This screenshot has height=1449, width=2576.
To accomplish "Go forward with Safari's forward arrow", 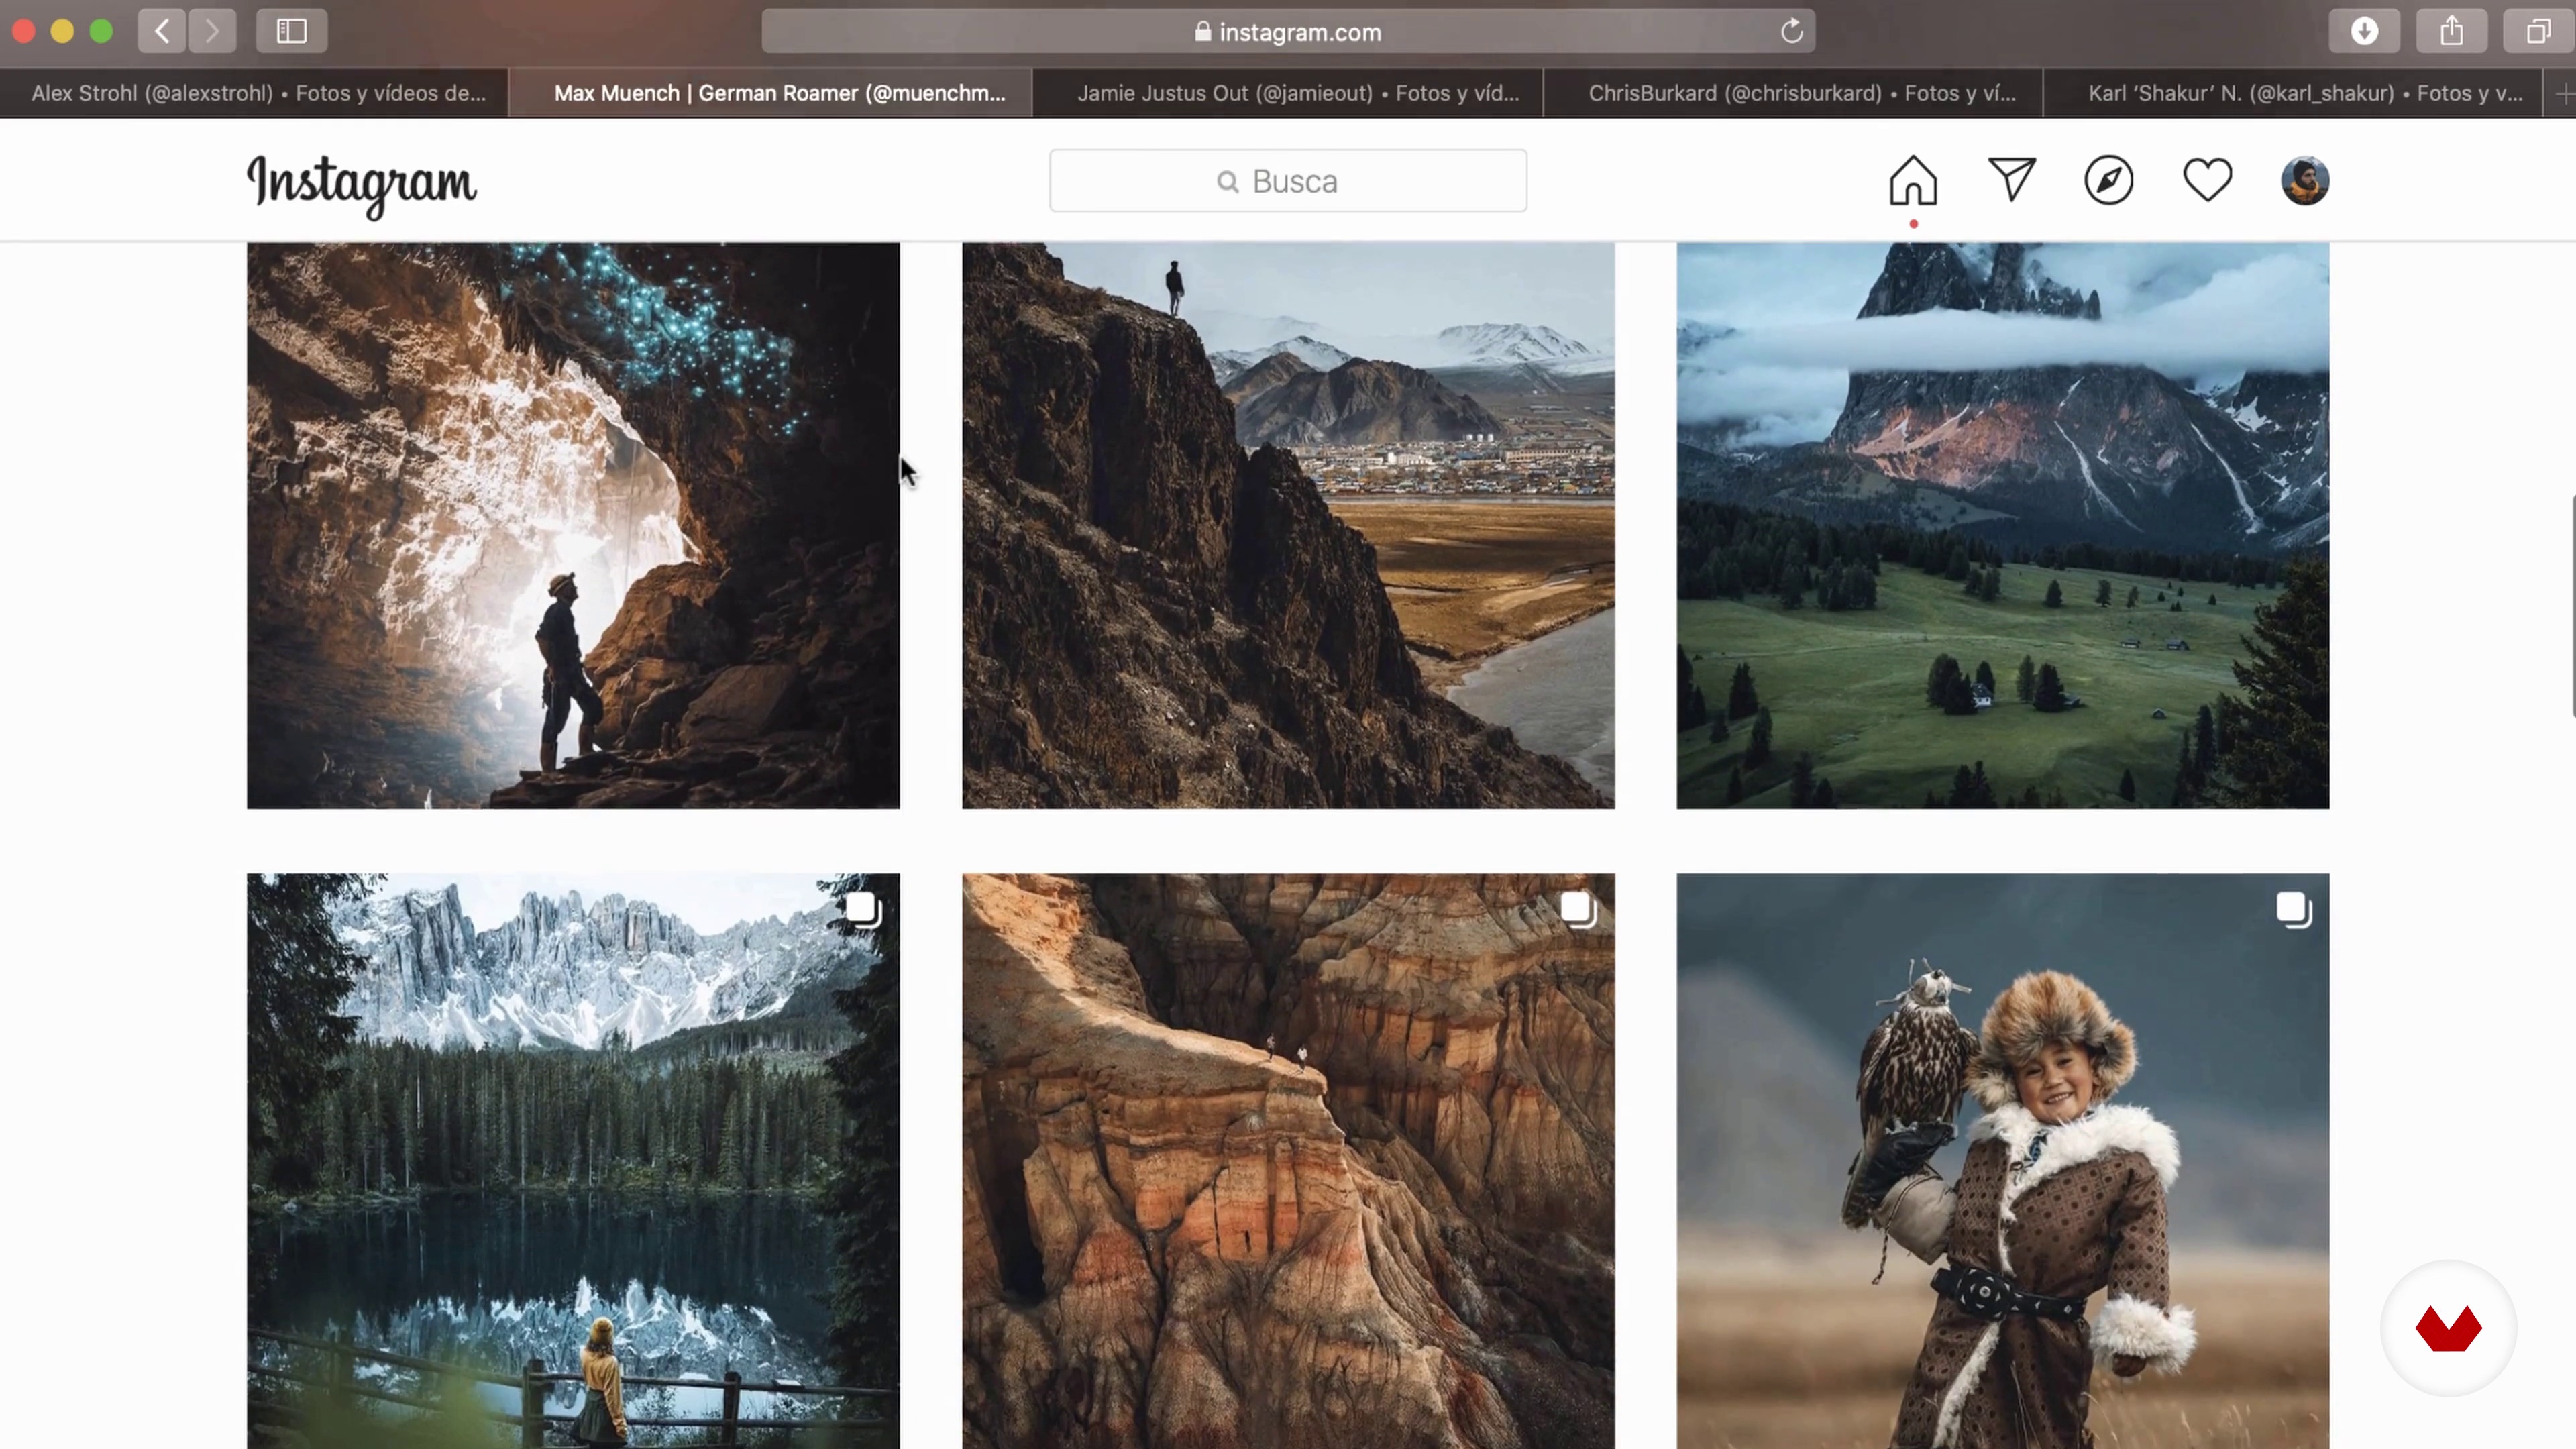I will [x=212, y=31].
